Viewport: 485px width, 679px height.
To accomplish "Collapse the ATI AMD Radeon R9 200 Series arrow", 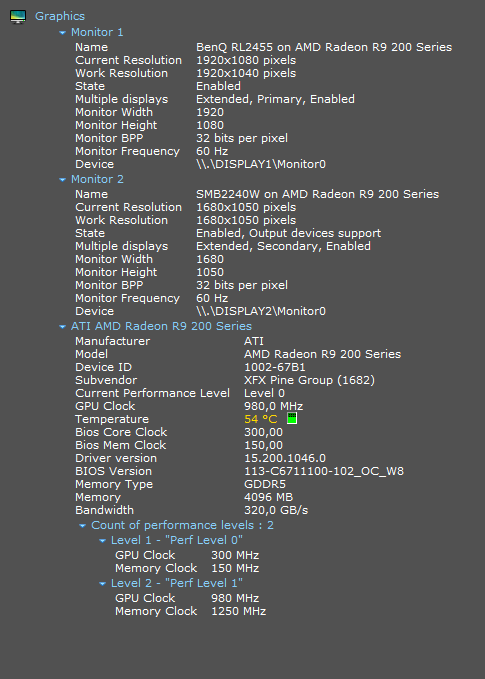I will (63, 327).
